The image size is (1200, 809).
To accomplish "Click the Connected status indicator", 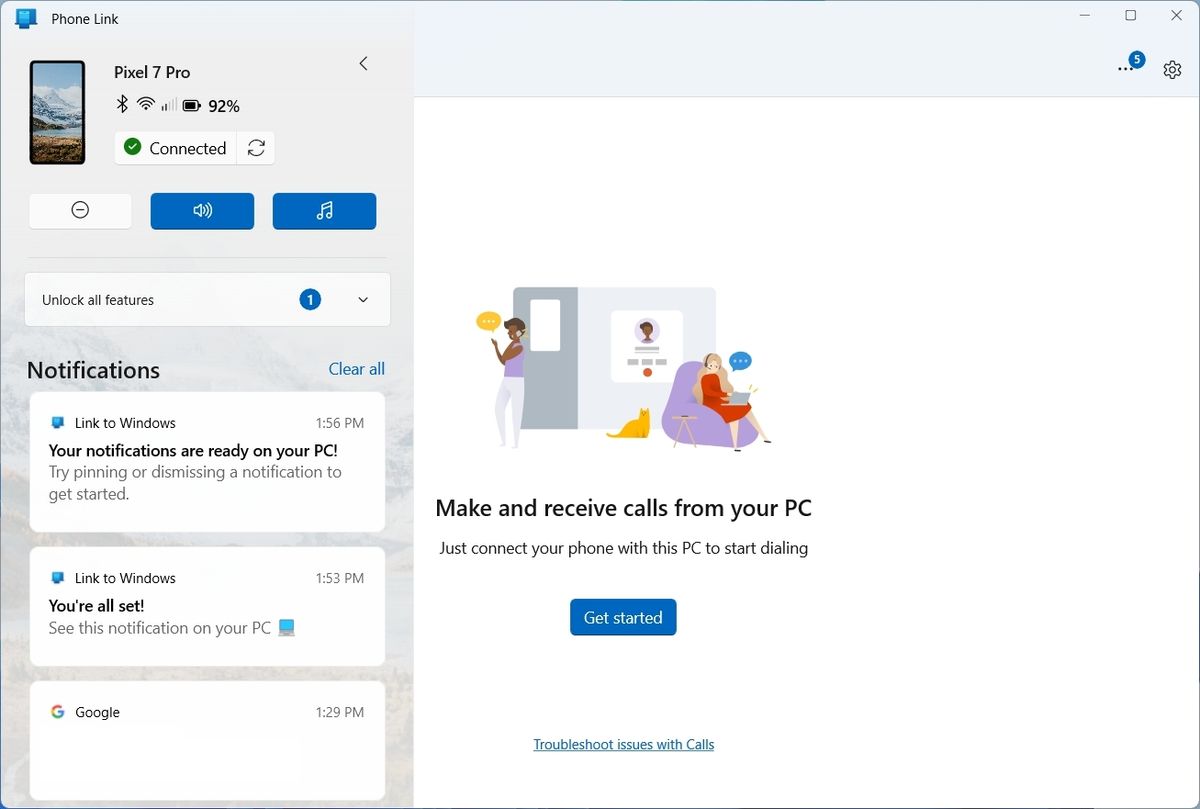I will coord(175,147).
